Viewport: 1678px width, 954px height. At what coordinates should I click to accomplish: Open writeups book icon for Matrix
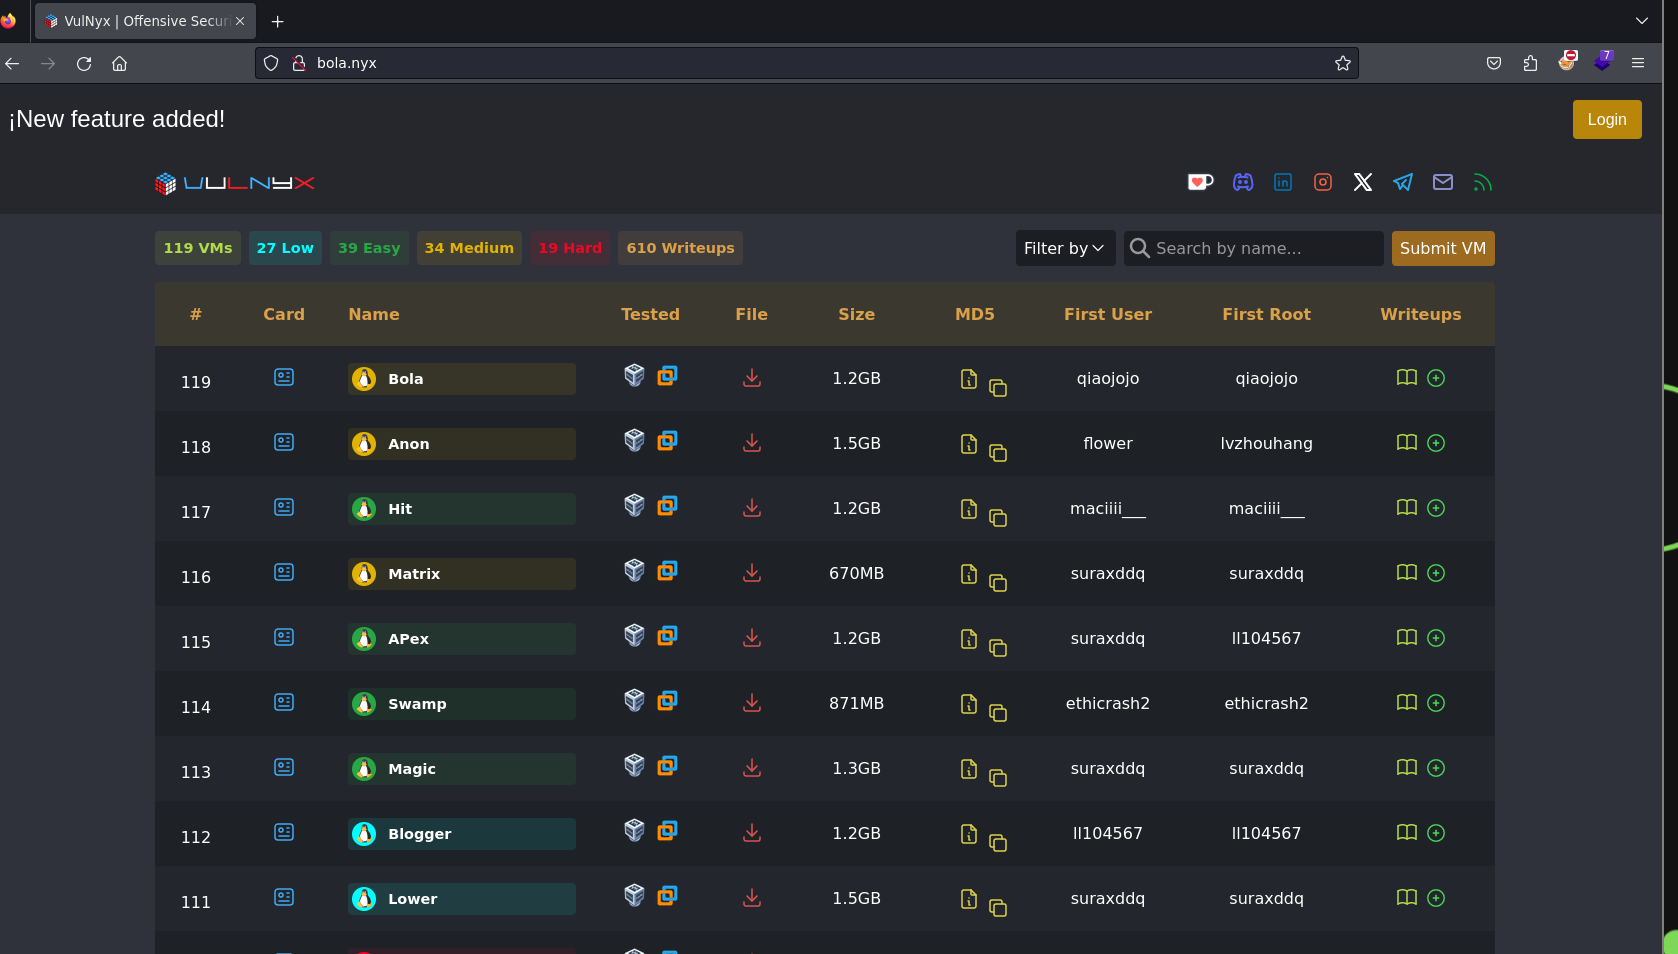tap(1406, 572)
